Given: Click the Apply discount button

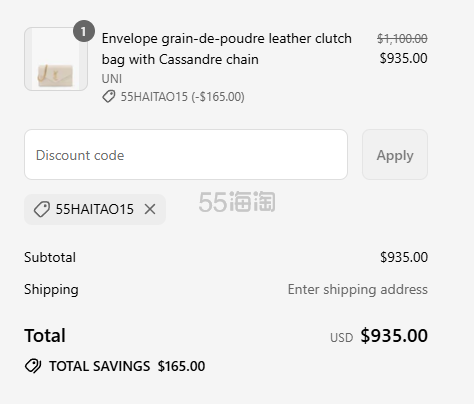Looking at the screenshot, I should point(395,155).
